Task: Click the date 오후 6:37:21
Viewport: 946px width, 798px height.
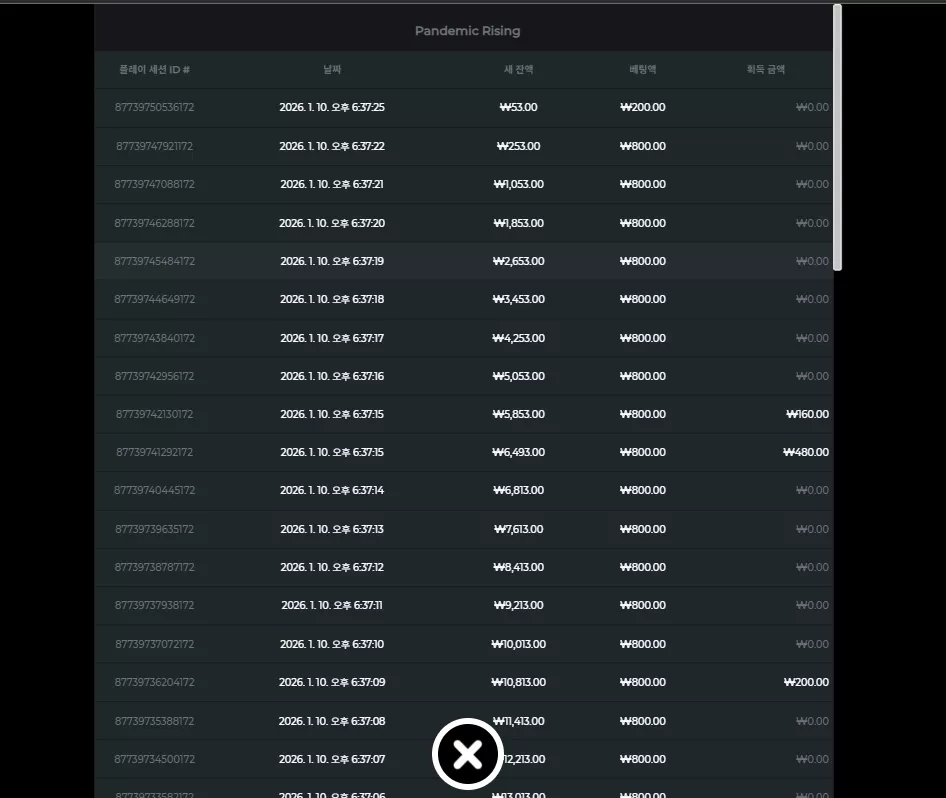Action: tap(332, 184)
